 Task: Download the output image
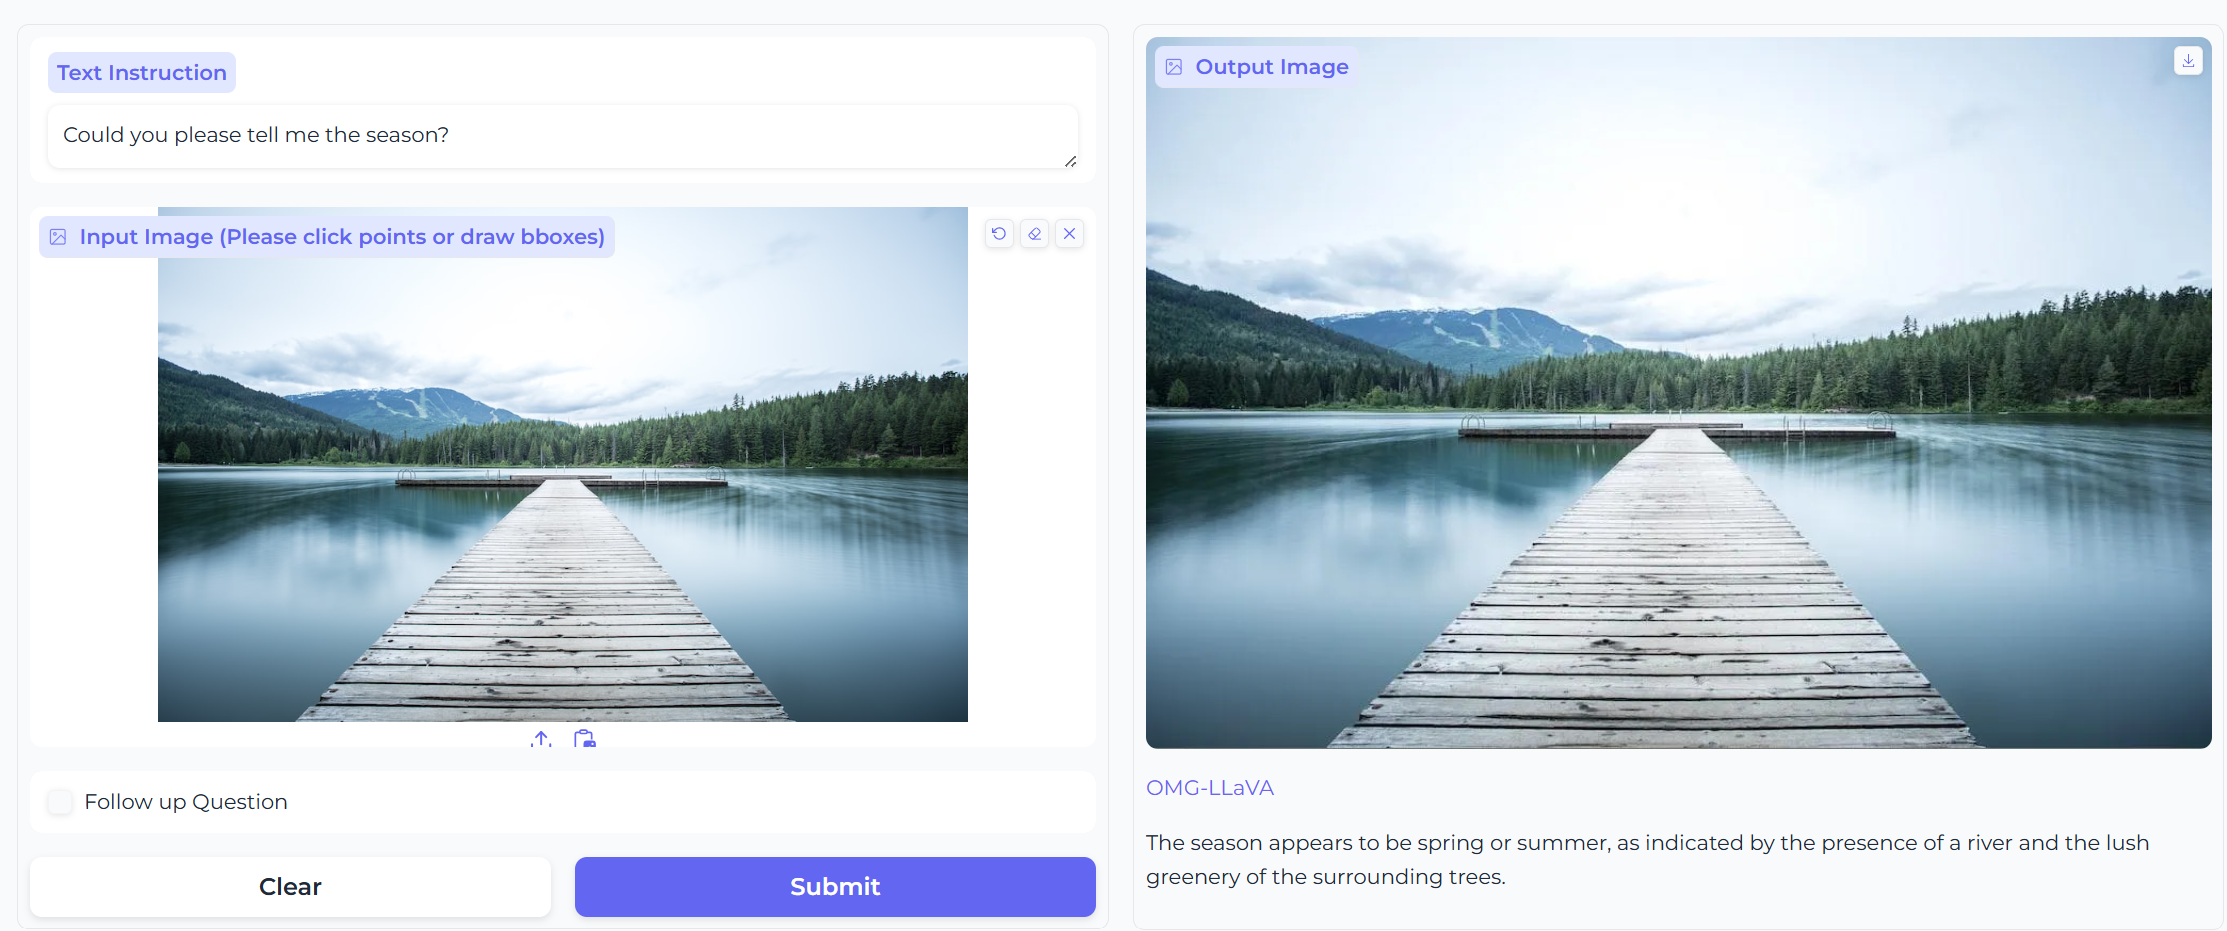2188,61
